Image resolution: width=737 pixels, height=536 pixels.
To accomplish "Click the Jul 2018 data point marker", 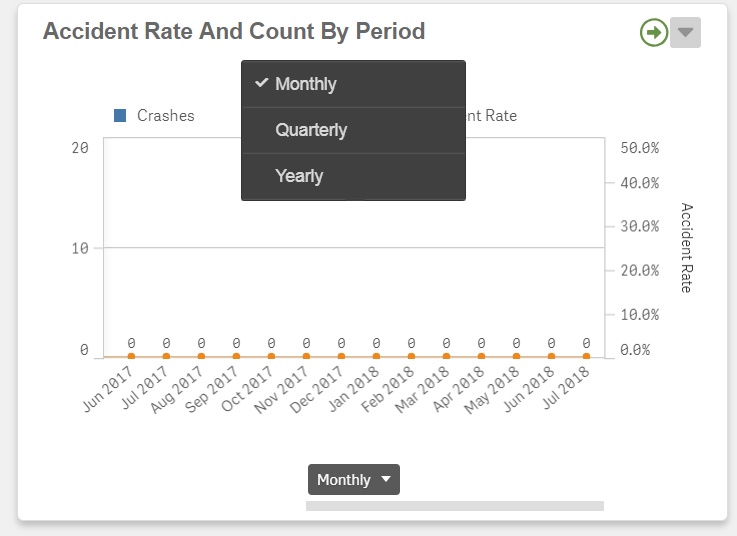I will coord(586,356).
